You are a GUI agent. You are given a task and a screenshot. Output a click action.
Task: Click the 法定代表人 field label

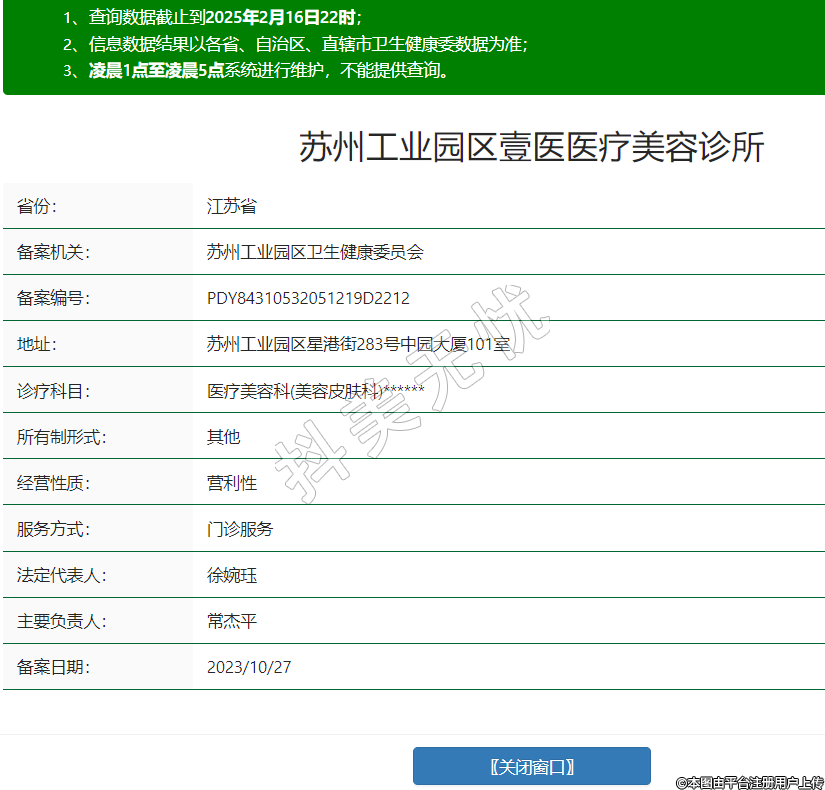(x=61, y=575)
